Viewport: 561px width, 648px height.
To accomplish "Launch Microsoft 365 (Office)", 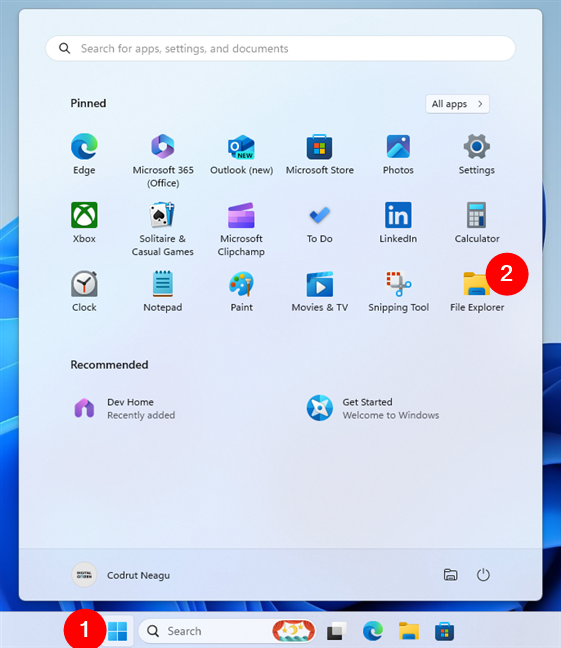I will click(x=163, y=160).
